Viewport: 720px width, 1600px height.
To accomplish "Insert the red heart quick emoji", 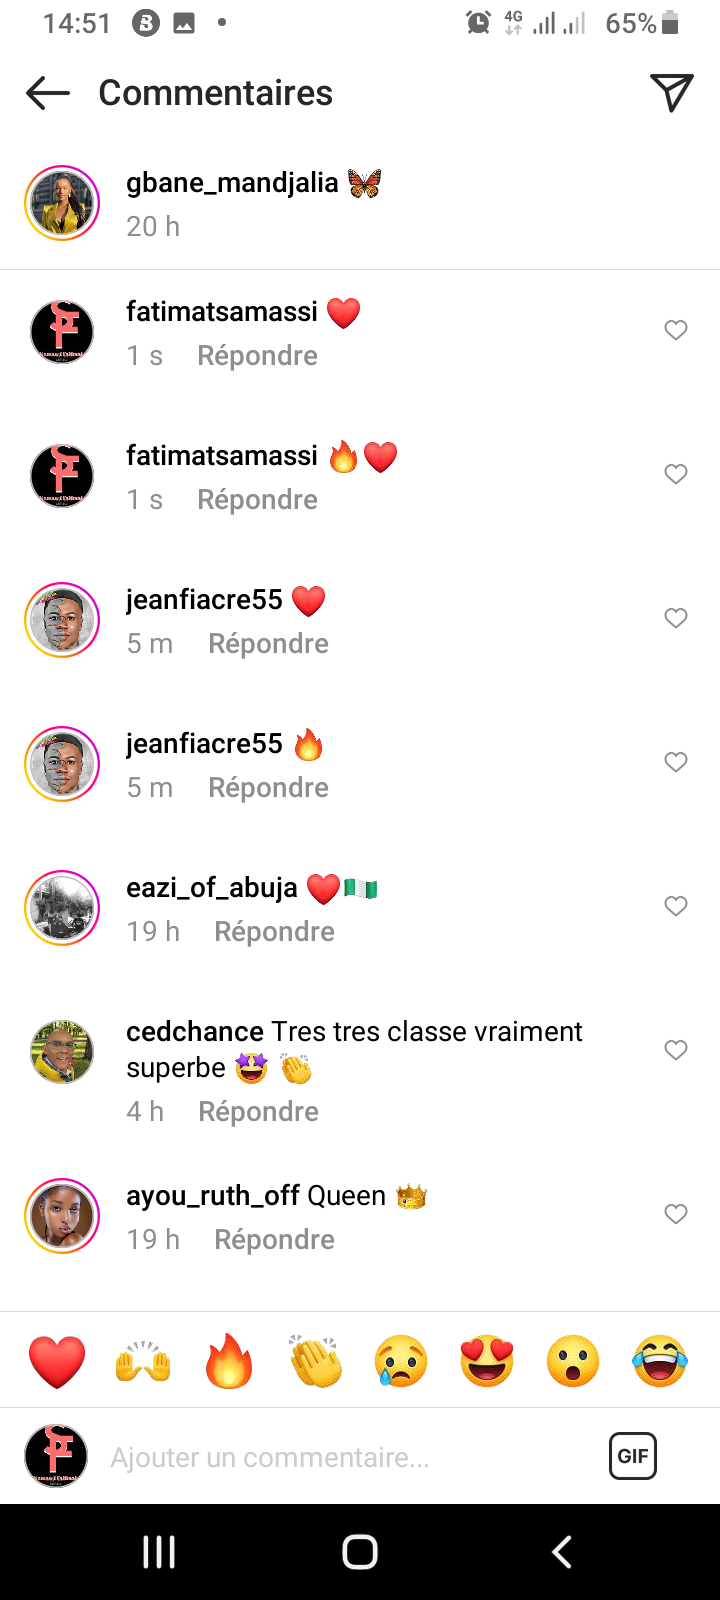I will [57, 1361].
